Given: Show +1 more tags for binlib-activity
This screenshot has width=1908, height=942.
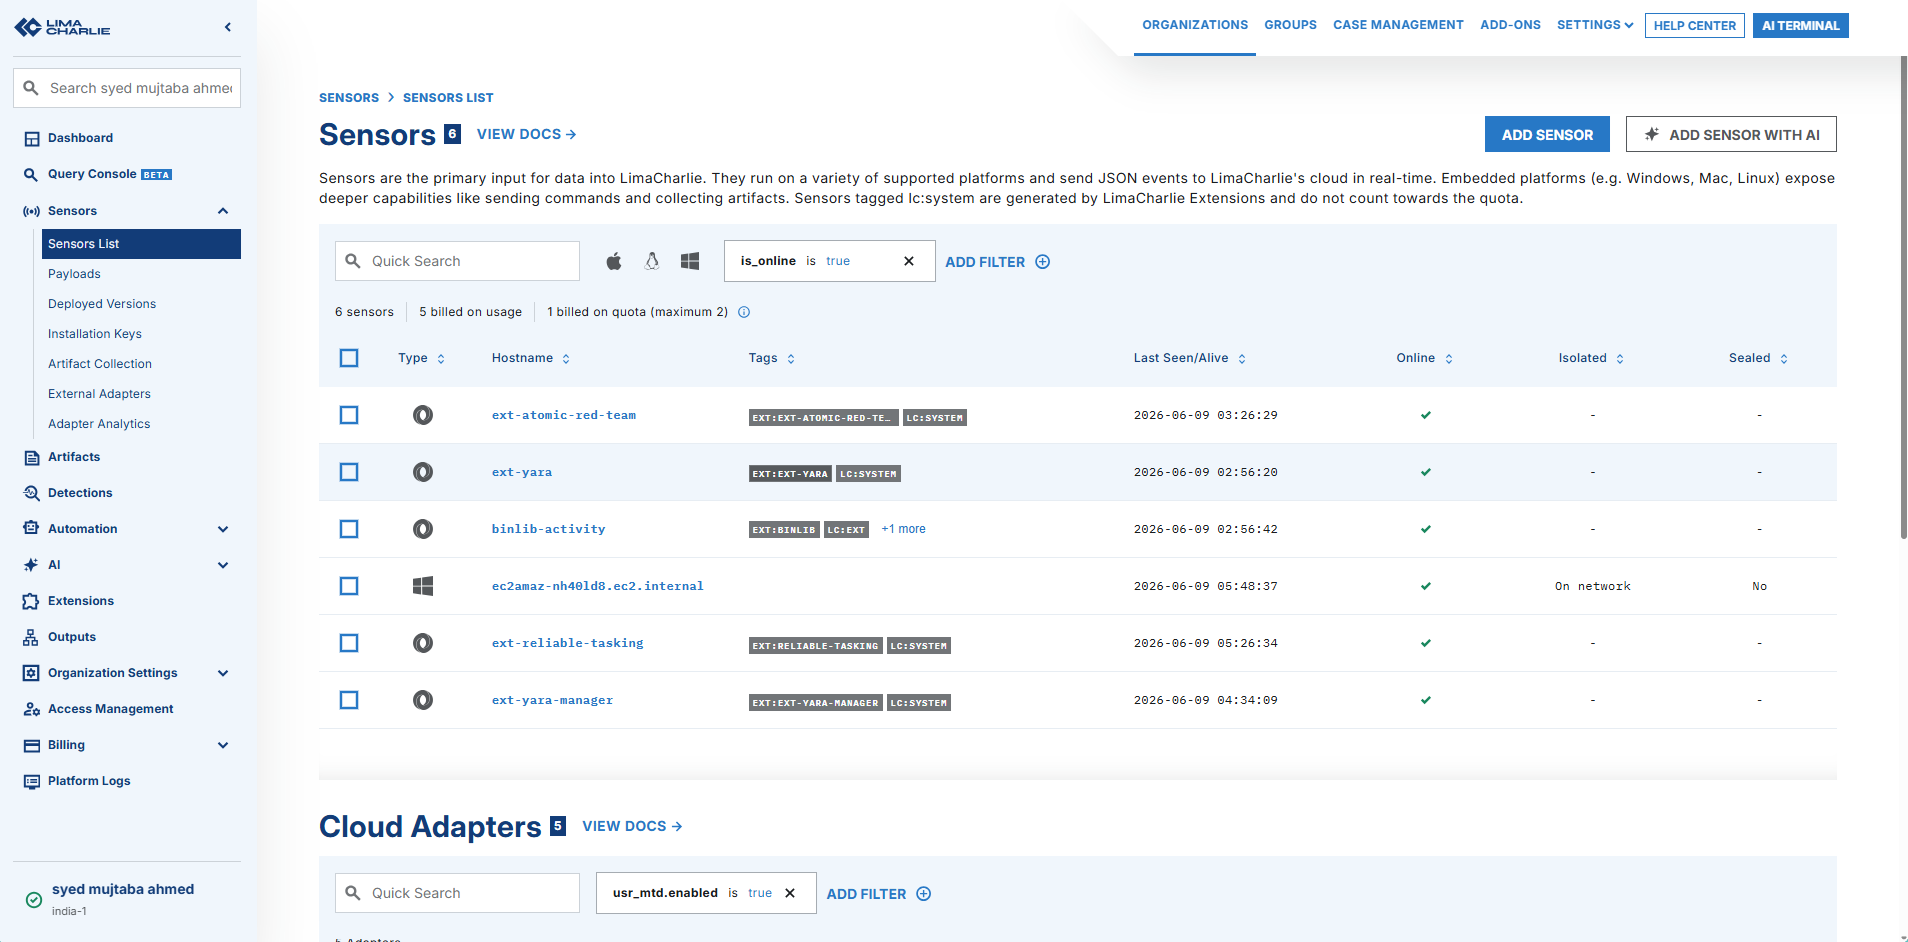Looking at the screenshot, I should 903,529.
